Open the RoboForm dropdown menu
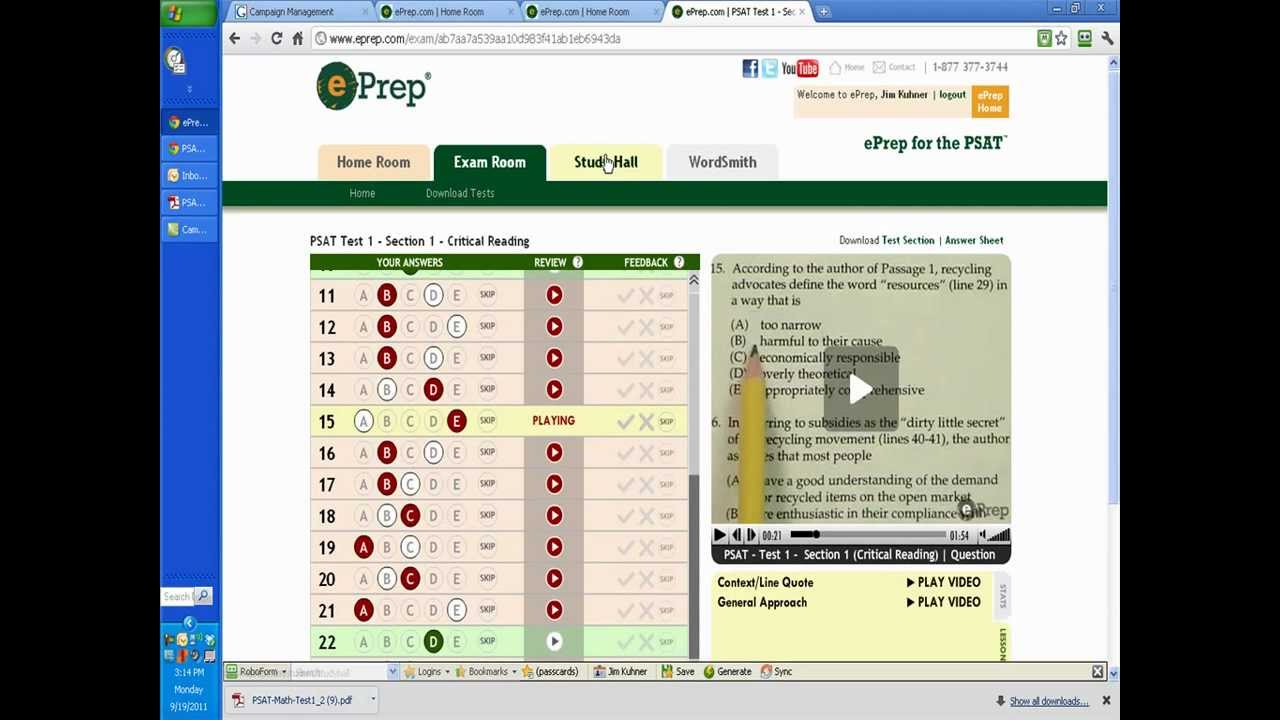The width and height of the screenshot is (1280, 720). (x=257, y=672)
